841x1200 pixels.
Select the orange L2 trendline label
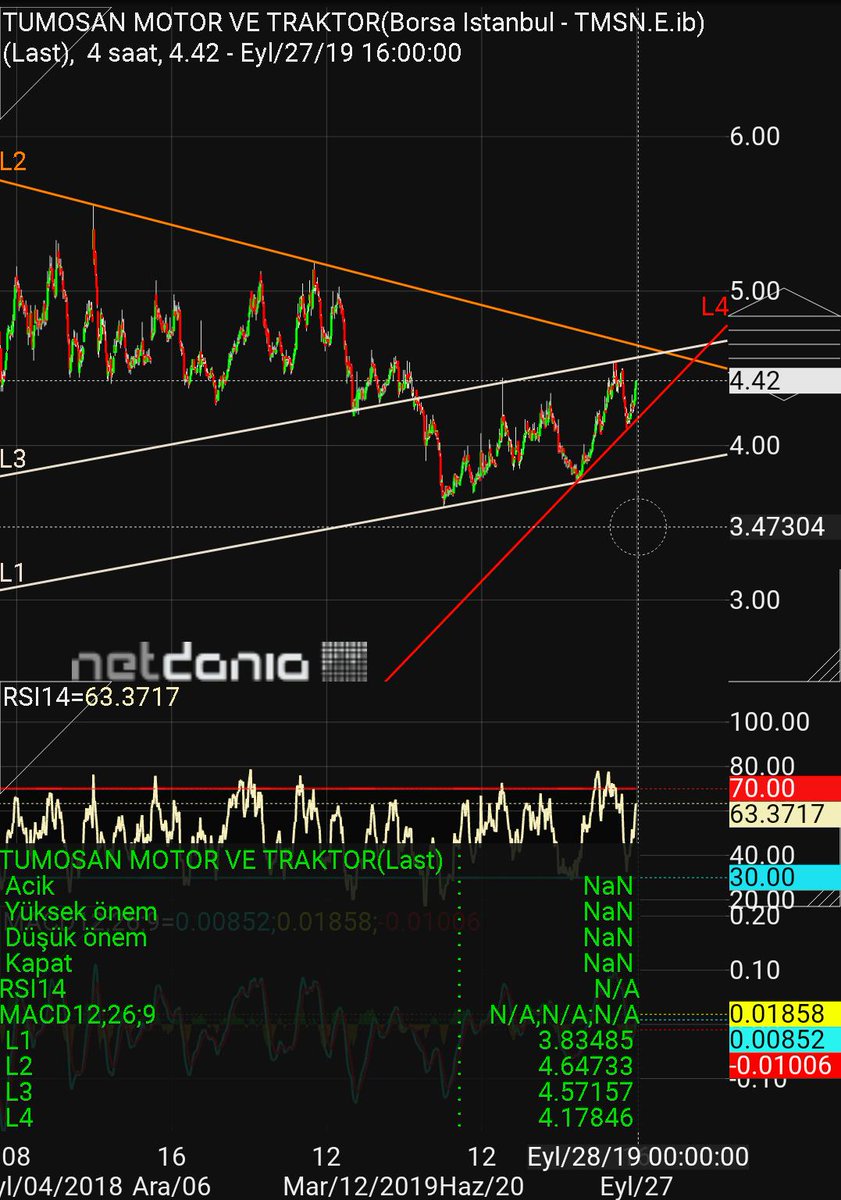click(13, 160)
